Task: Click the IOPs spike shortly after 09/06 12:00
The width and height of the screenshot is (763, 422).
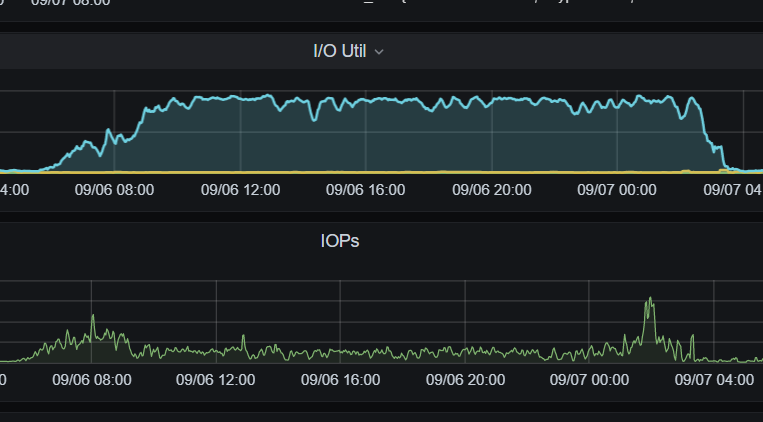Action: click(243, 336)
